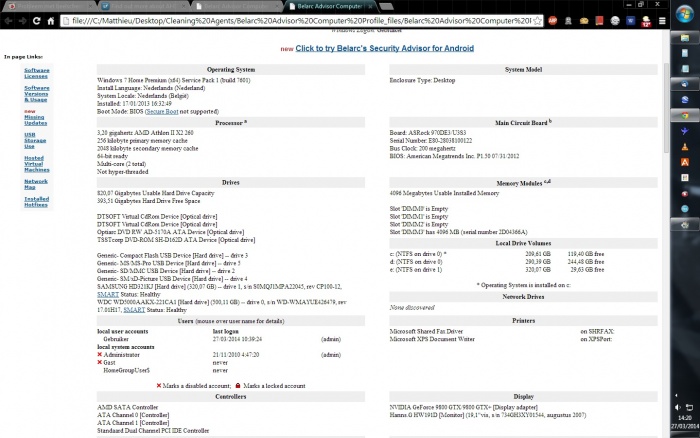Image resolution: width=700 pixels, height=438 pixels.
Task: Click 'AMD Athlon II X2 260' processor line
Action: click(145, 133)
